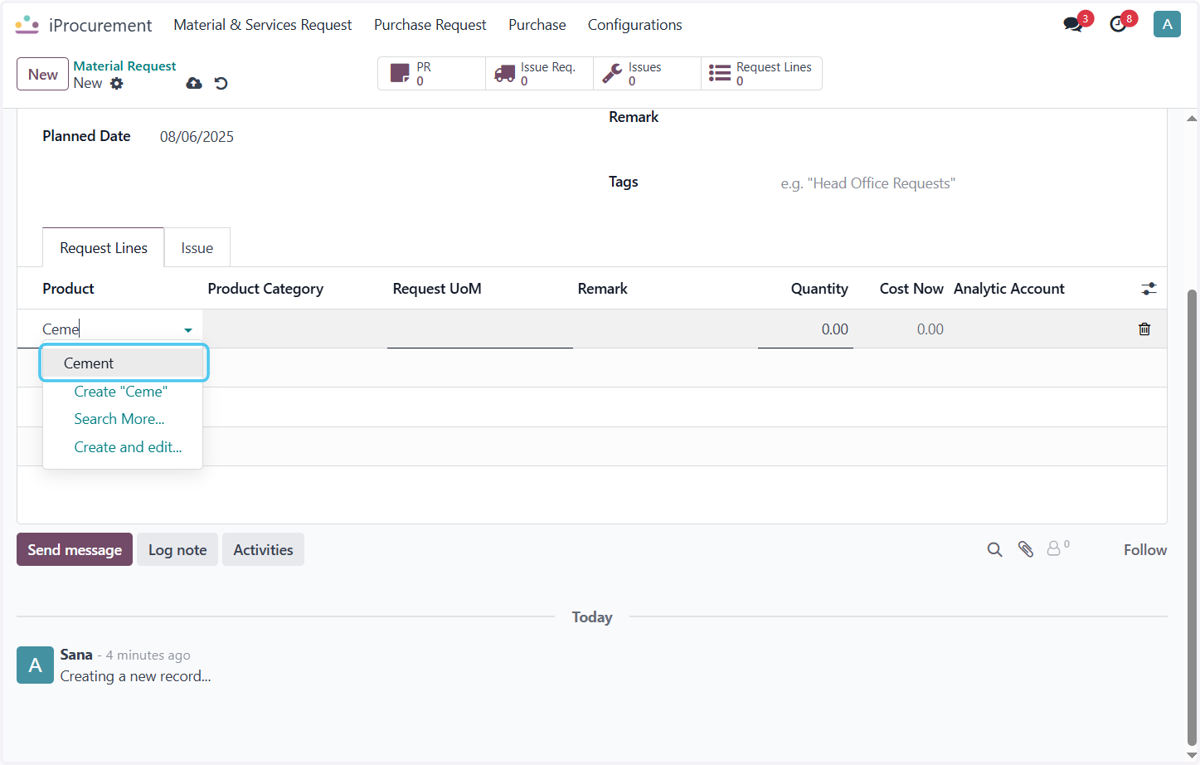Search messages with magnifier icon
This screenshot has width=1200, height=765.
994,550
